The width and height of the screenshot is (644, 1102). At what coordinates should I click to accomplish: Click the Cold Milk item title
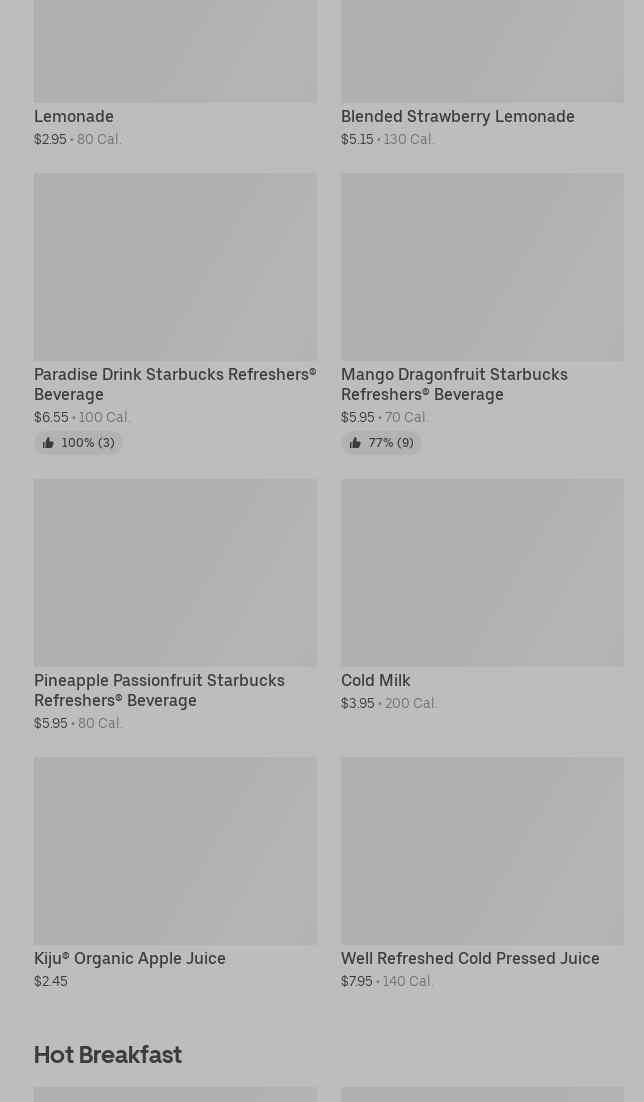pos(375,680)
